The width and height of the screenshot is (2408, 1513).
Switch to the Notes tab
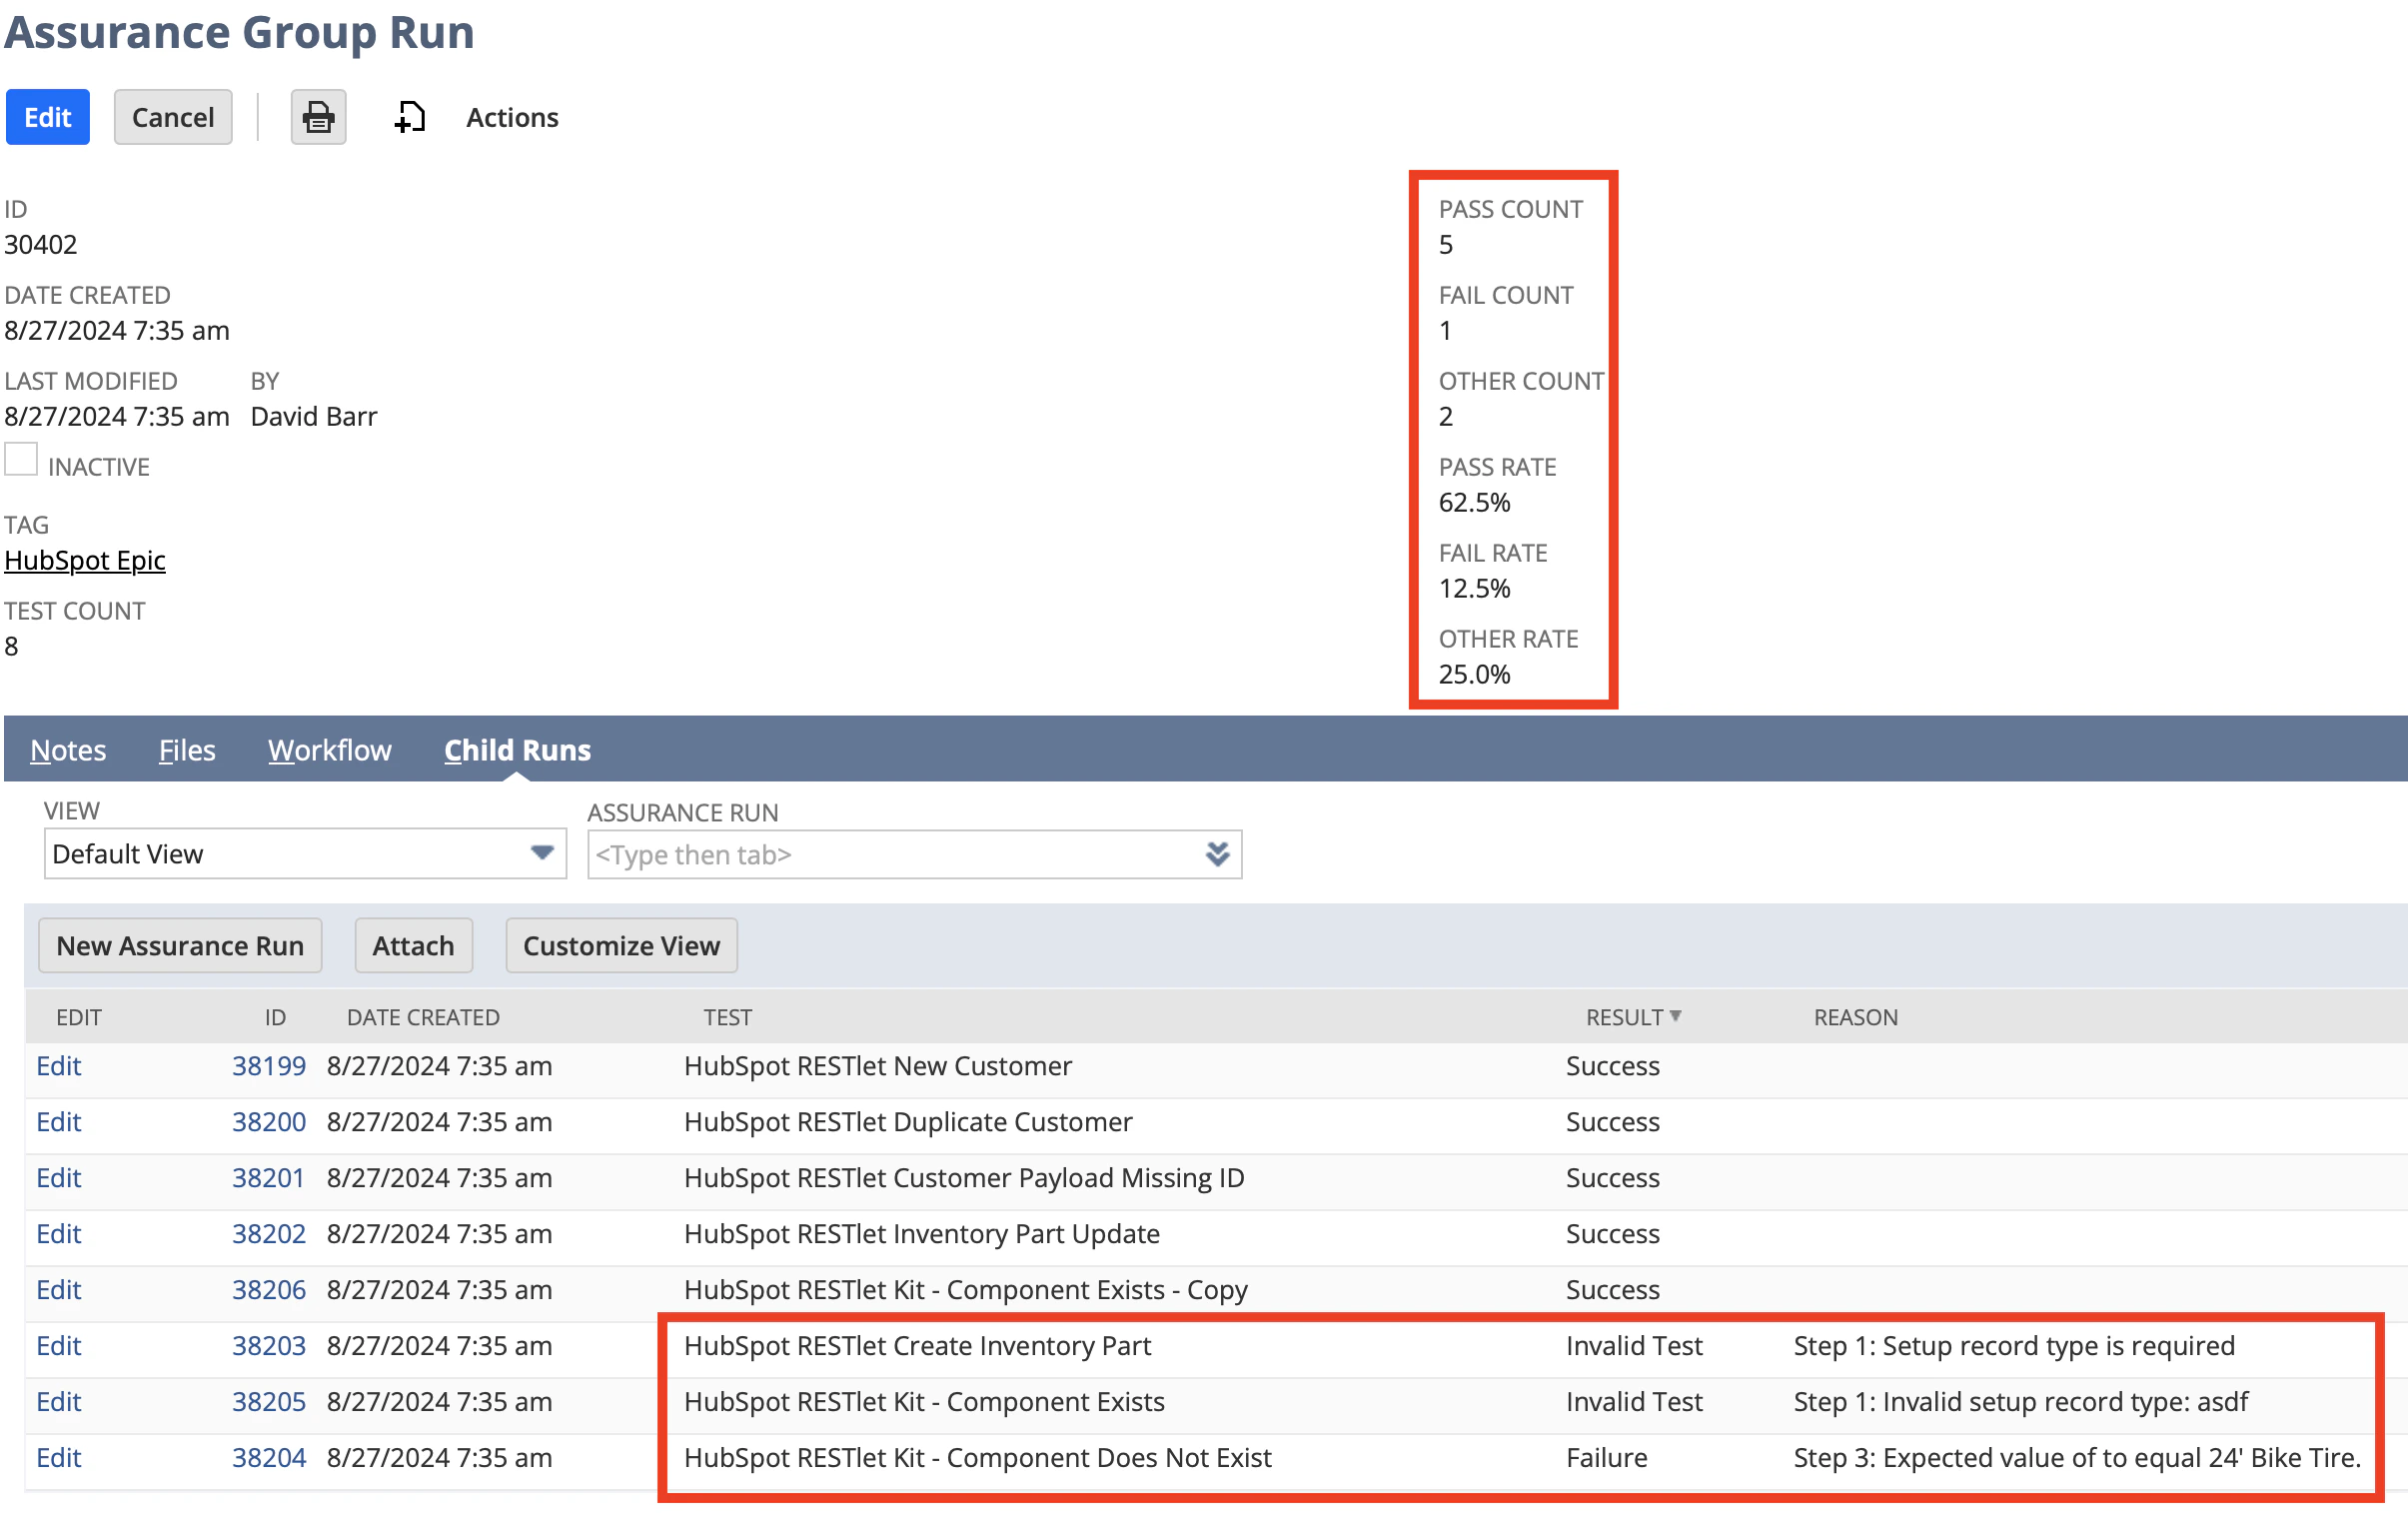(x=68, y=749)
